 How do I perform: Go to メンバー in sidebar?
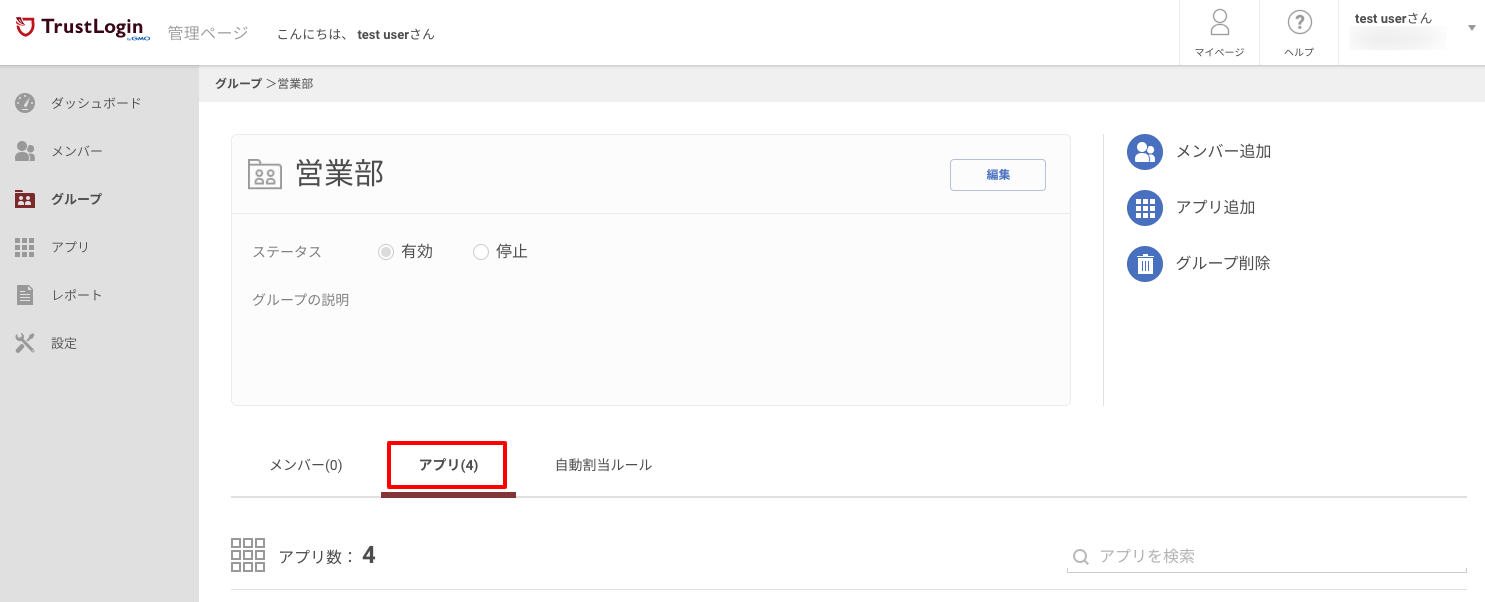[x=77, y=151]
